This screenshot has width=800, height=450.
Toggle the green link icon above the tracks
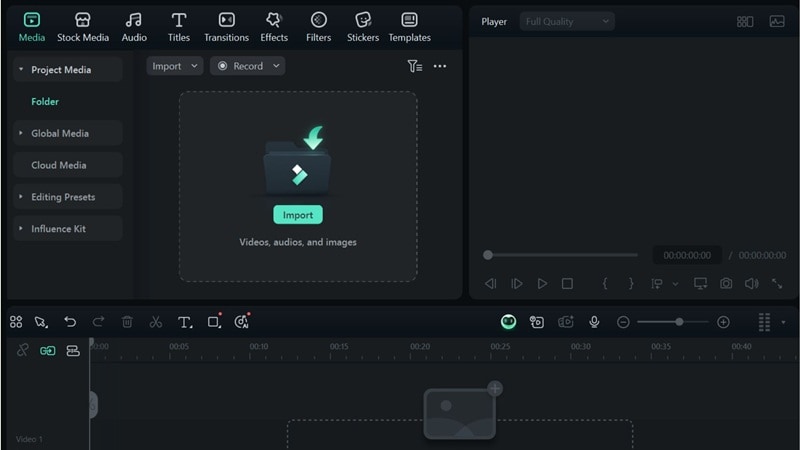coord(47,351)
